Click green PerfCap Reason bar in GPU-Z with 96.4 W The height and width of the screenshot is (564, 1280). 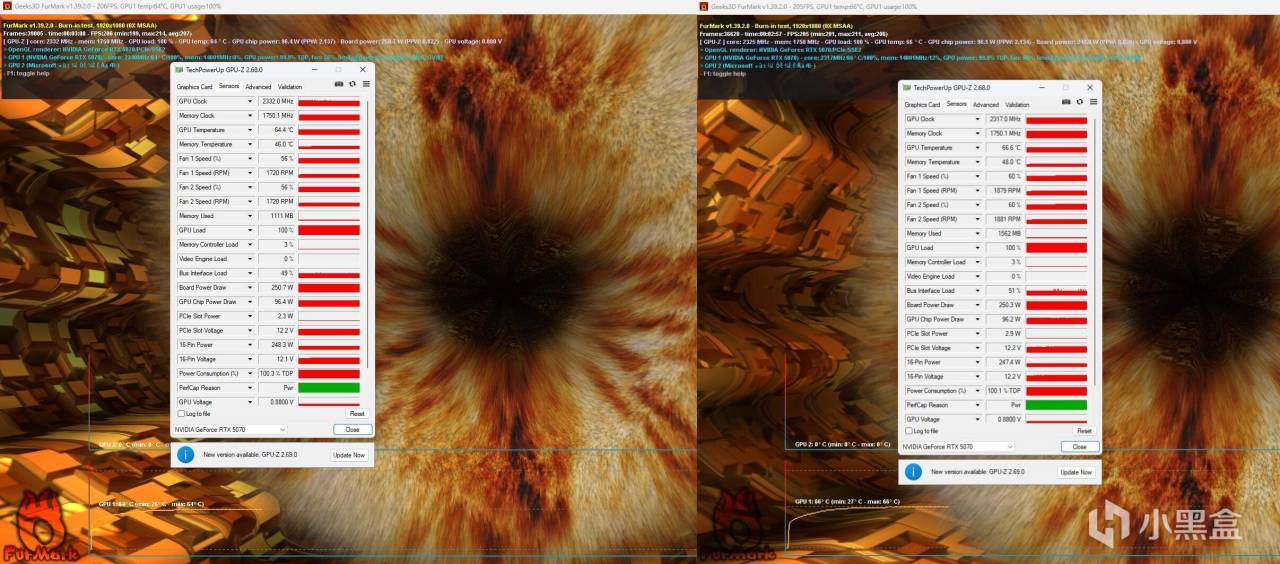click(329, 387)
